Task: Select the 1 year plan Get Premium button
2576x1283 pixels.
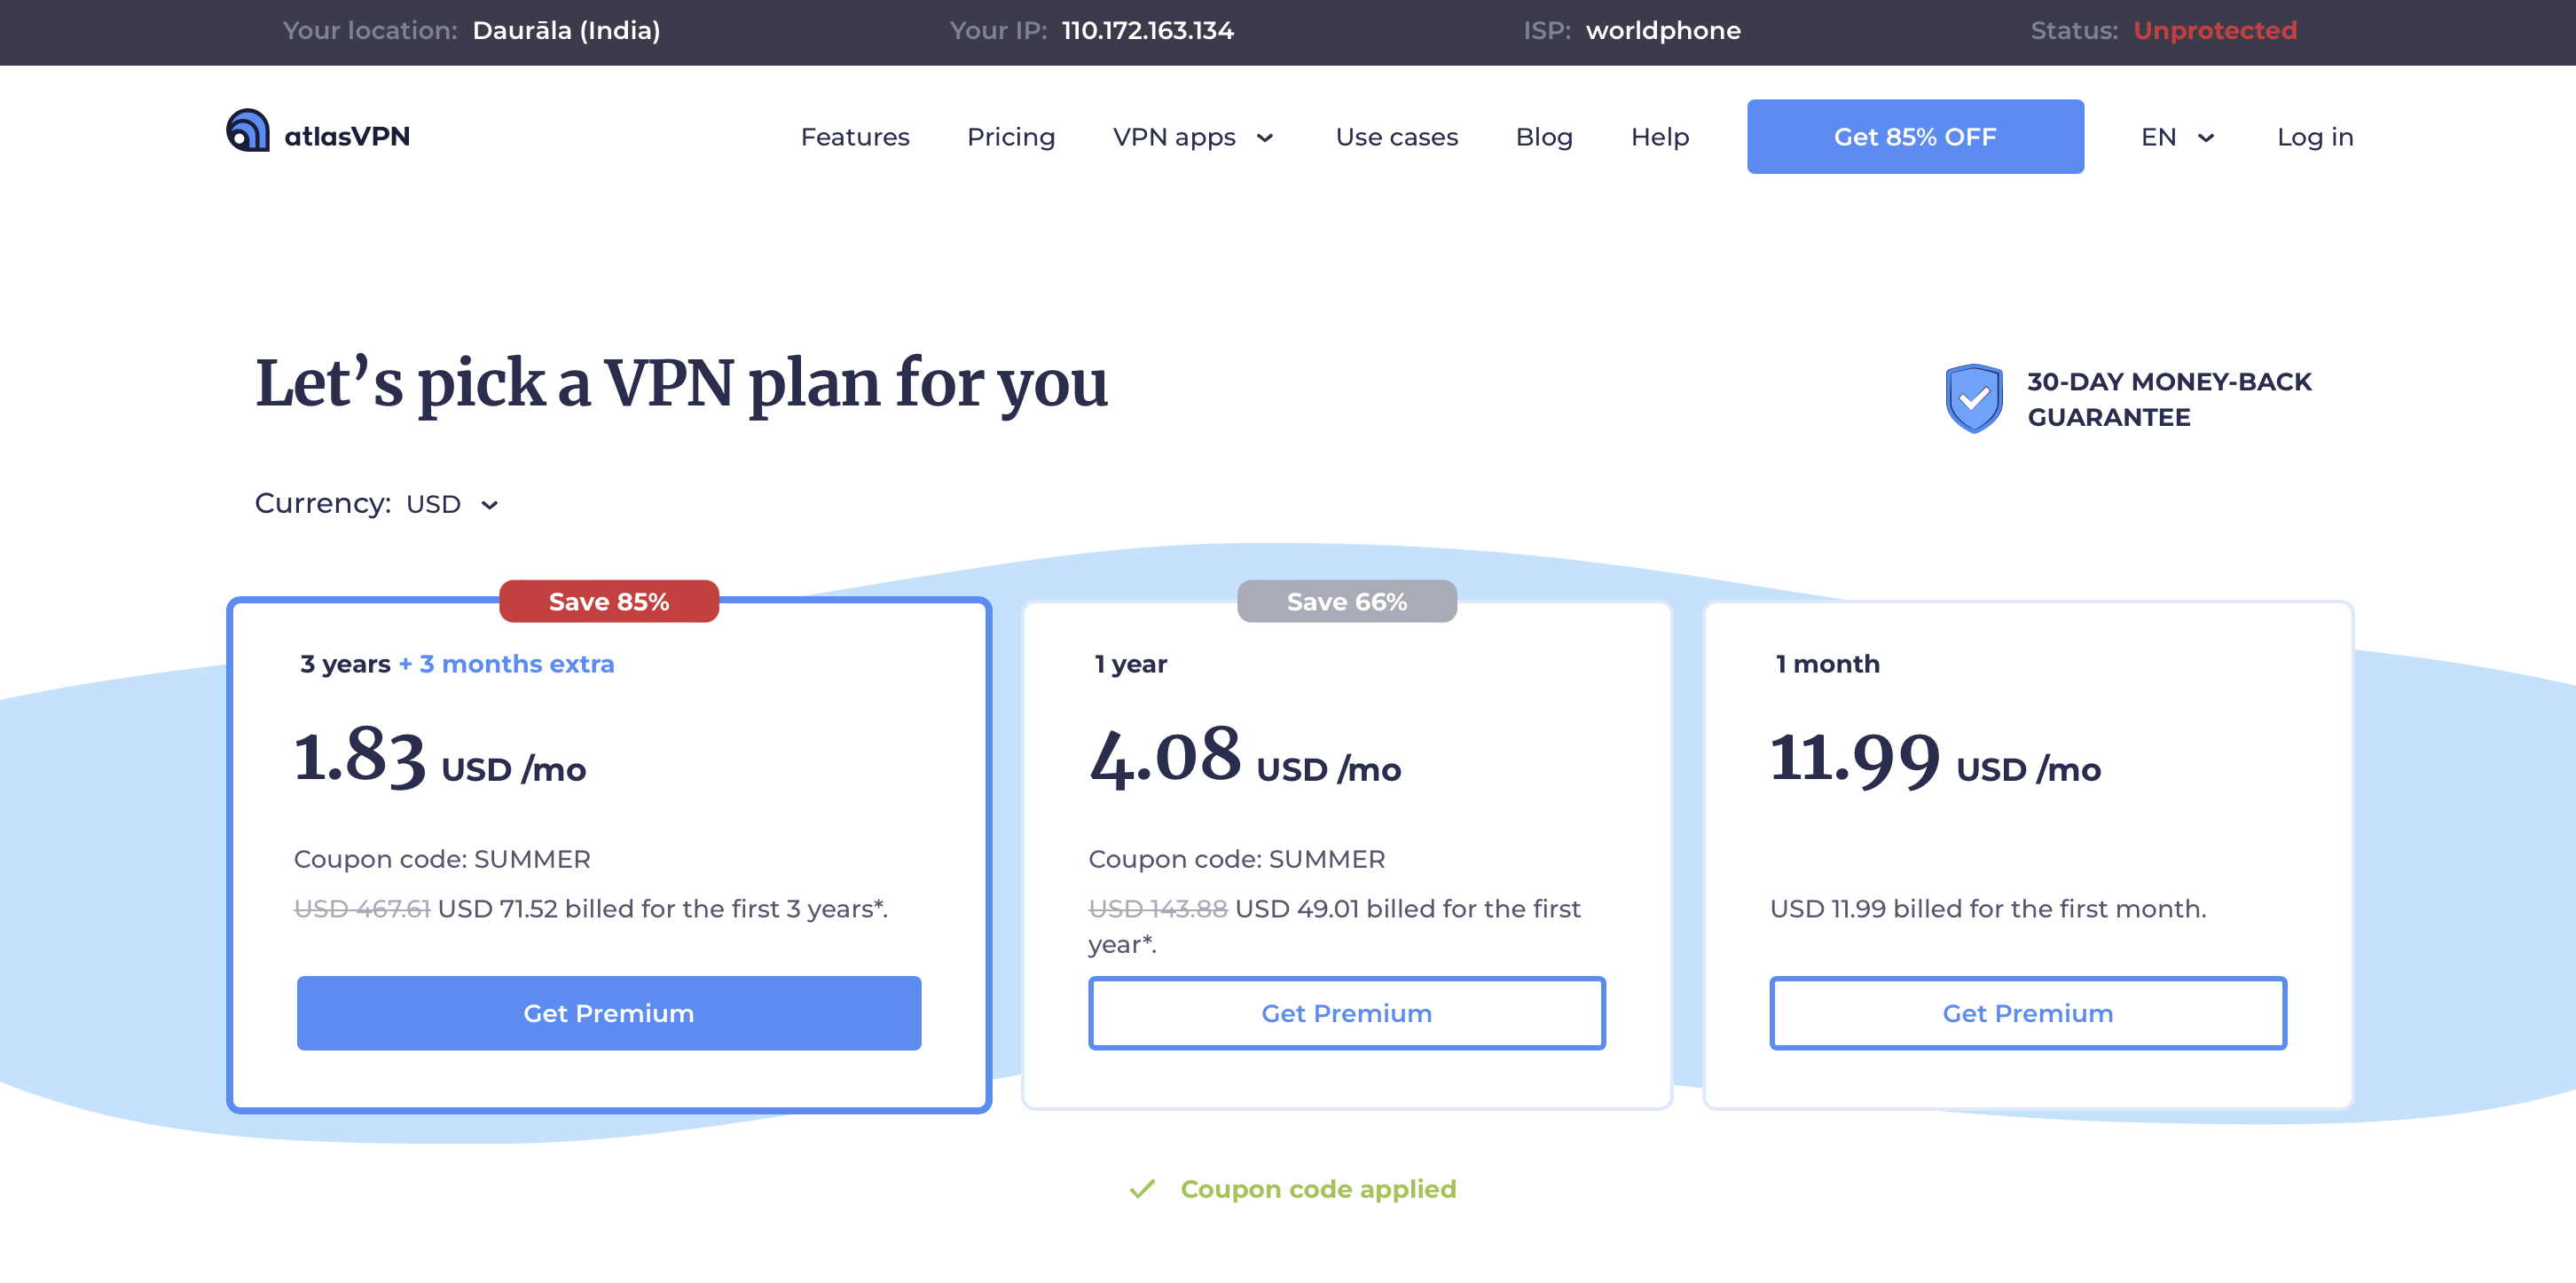Action: coord(1346,1012)
